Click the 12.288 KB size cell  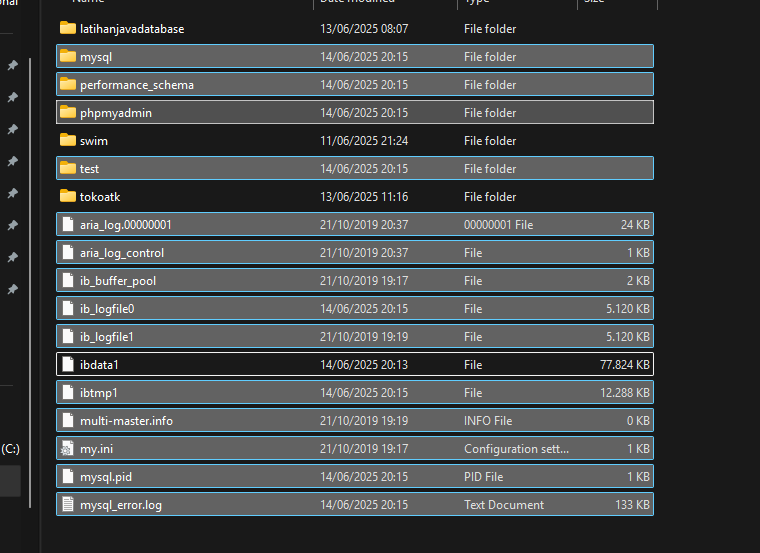[x=625, y=393]
